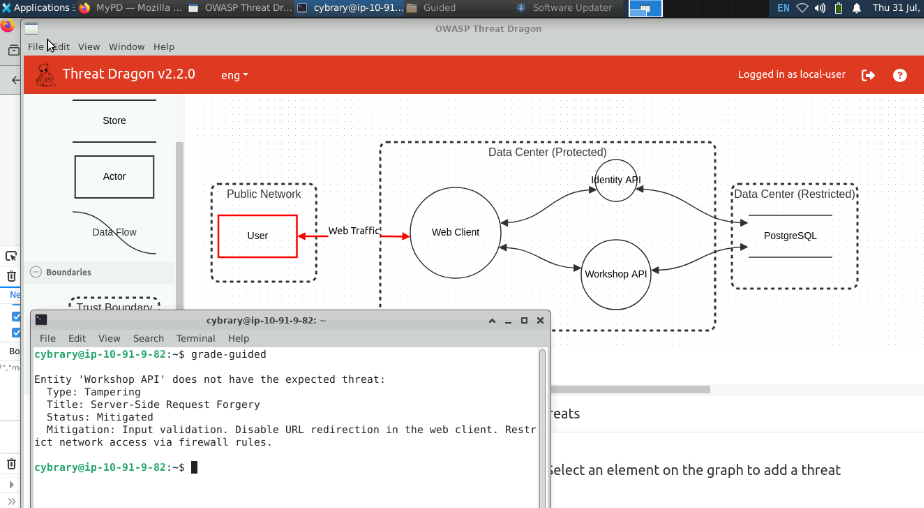
Task: Click the logout icon beside local-user
Action: [x=868, y=75]
